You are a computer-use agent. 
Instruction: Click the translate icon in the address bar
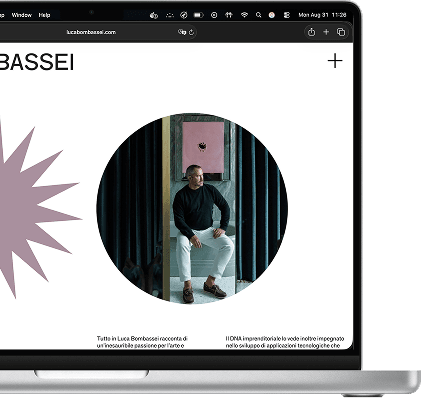click(x=182, y=32)
